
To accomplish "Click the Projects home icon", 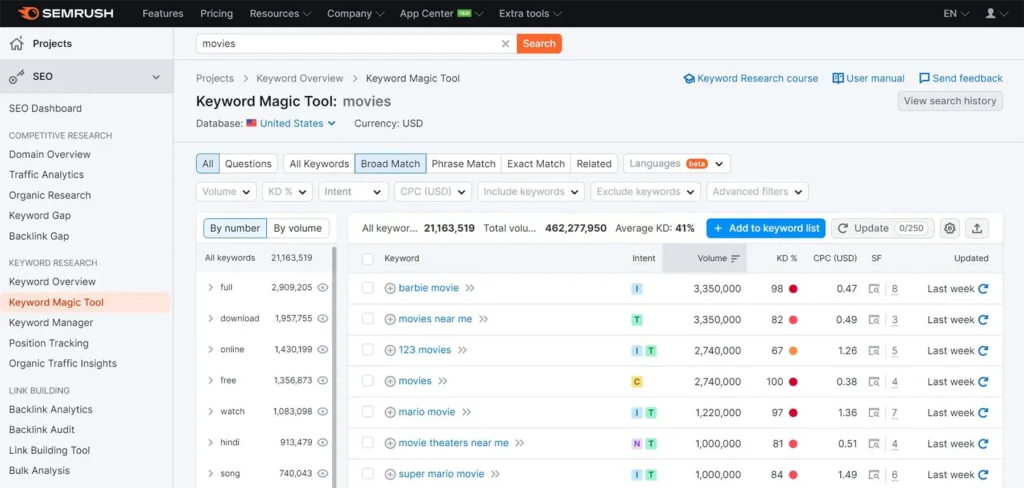I will tap(16, 44).
